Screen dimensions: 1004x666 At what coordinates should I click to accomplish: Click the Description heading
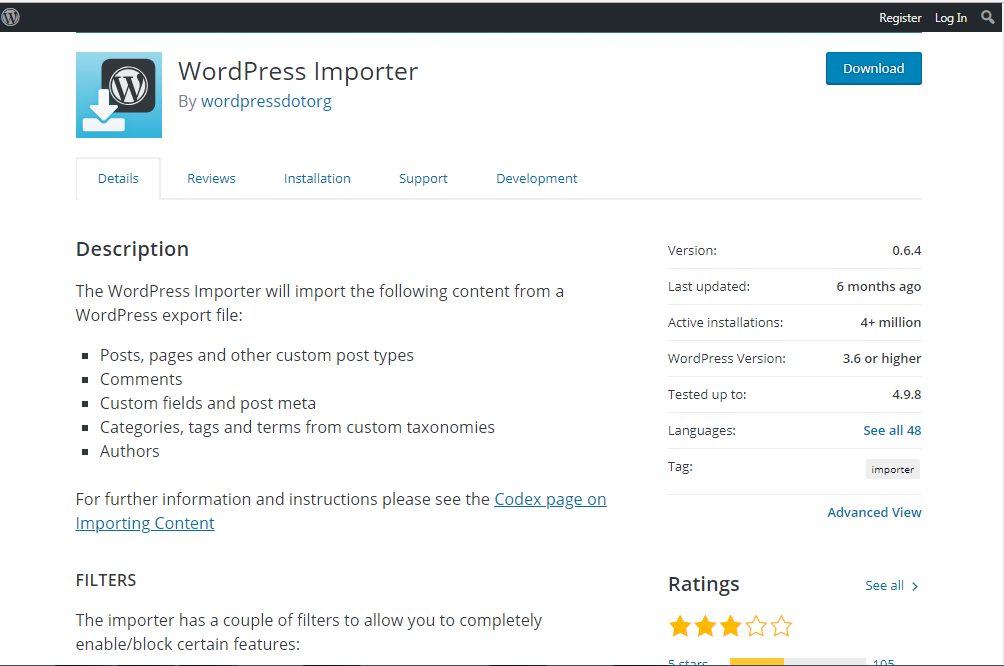click(x=133, y=248)
